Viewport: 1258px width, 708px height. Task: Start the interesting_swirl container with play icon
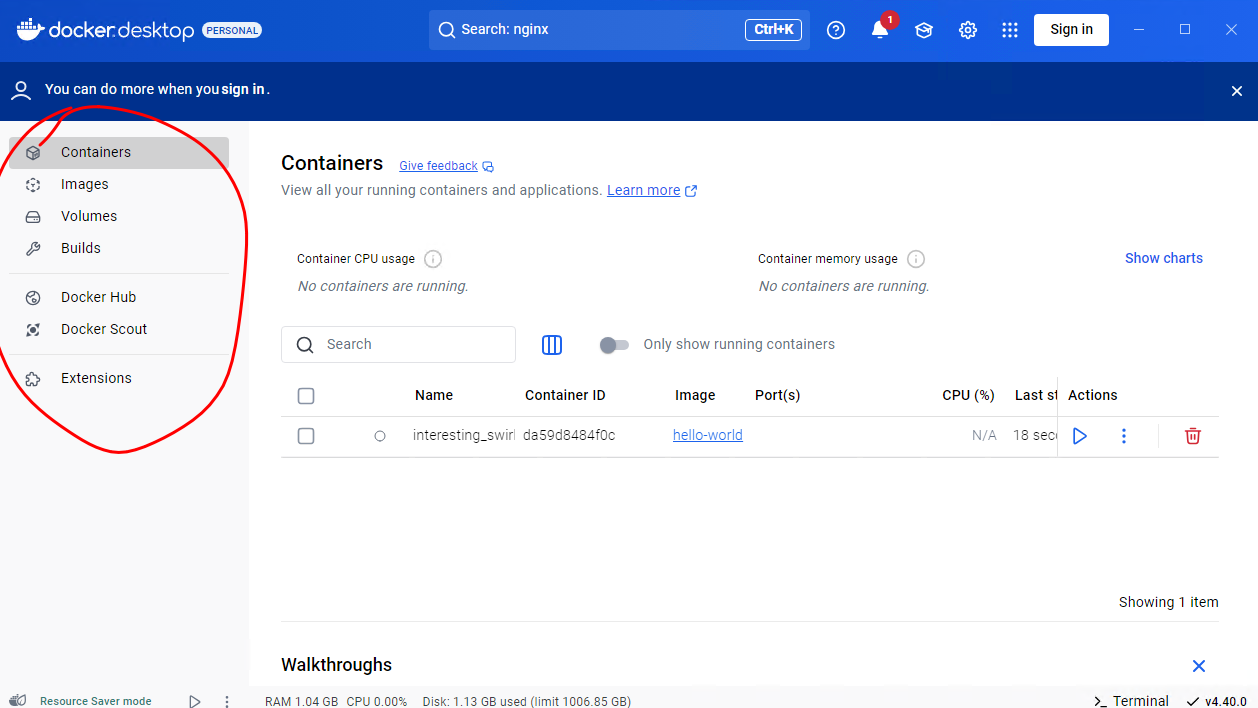coord(1080,436)
